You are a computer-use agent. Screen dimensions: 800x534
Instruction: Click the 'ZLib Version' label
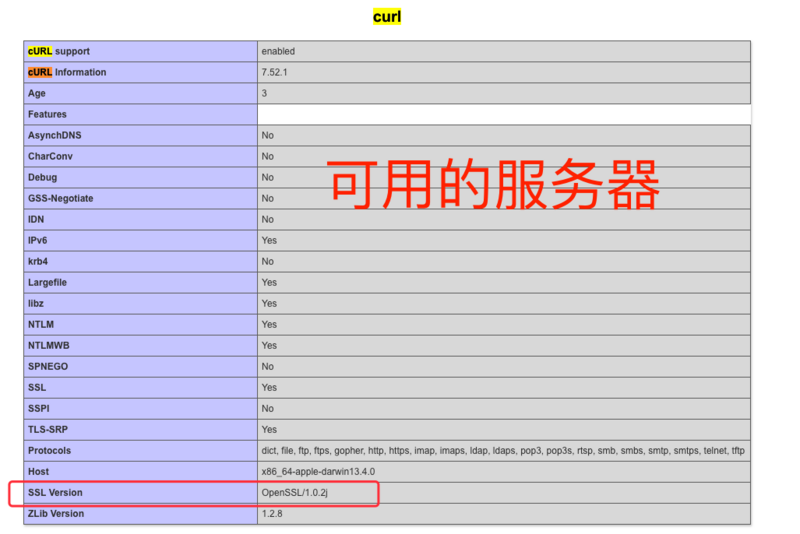pos(56,514)
